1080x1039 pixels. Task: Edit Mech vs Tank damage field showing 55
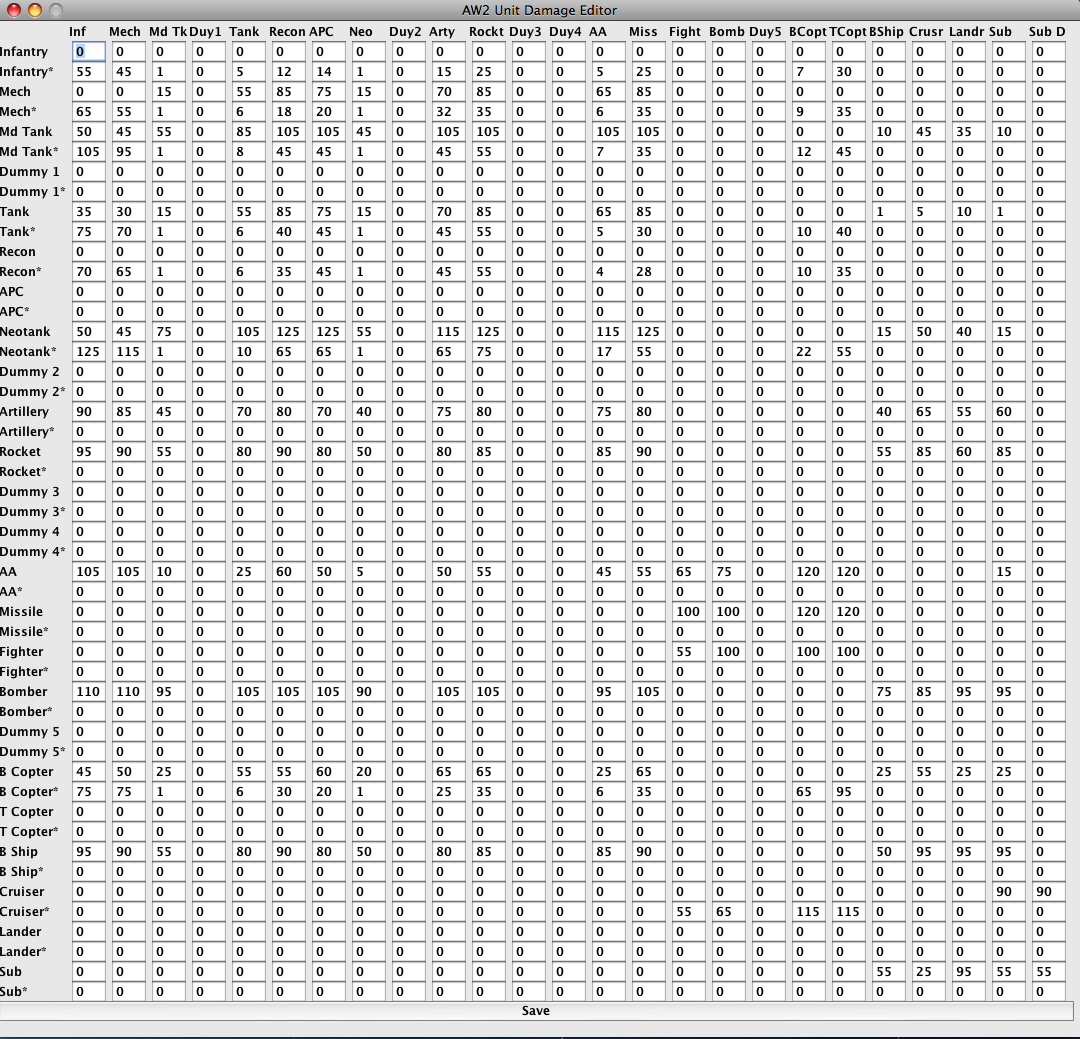coord(248,92)
